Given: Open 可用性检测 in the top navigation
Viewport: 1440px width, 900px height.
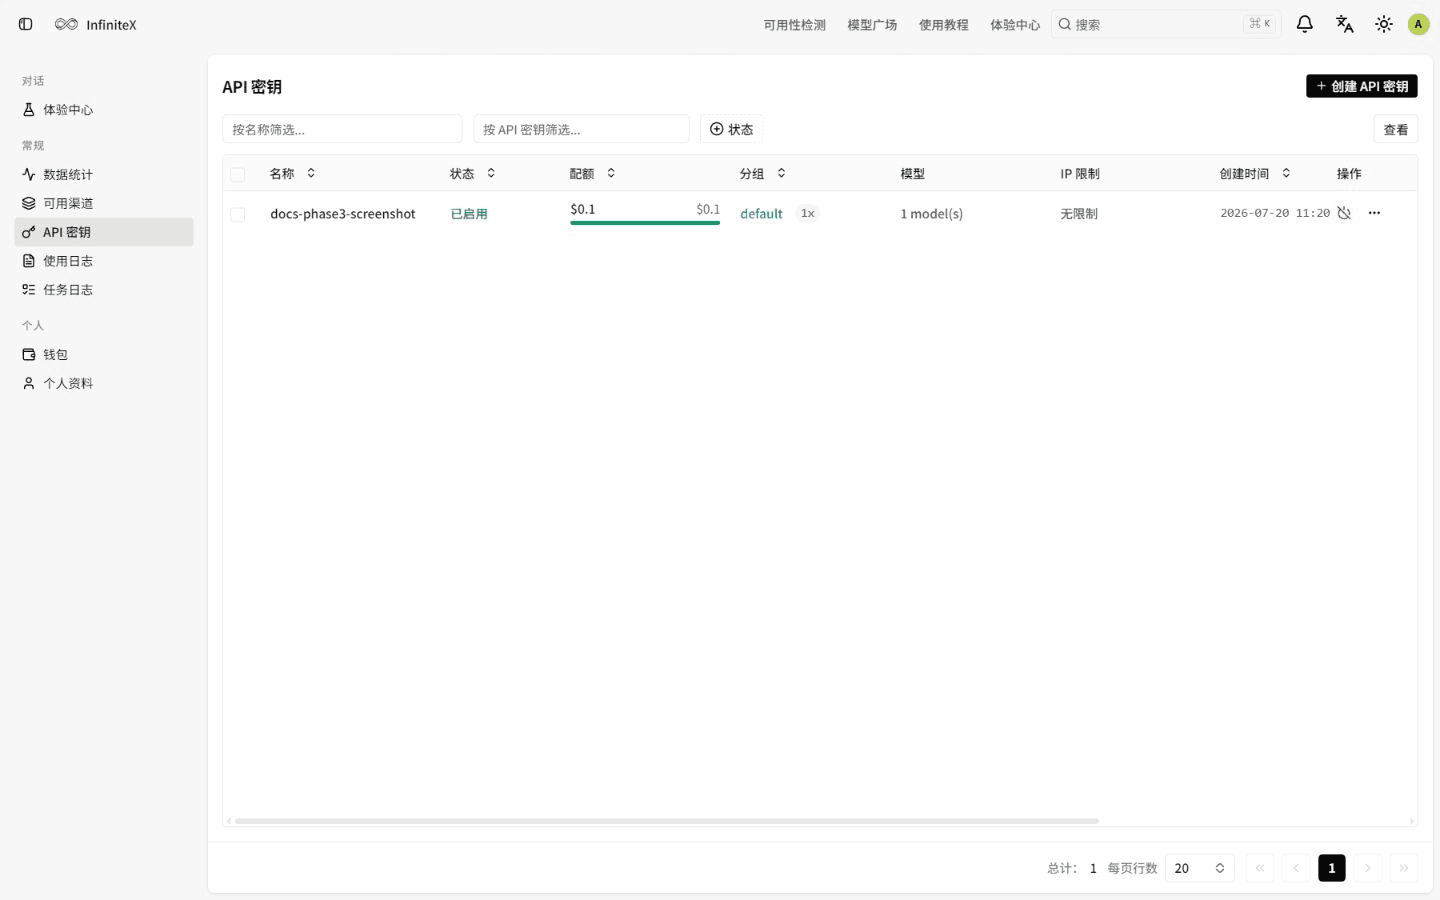Looking at the screenshot, I should click(x=794, y=25).
